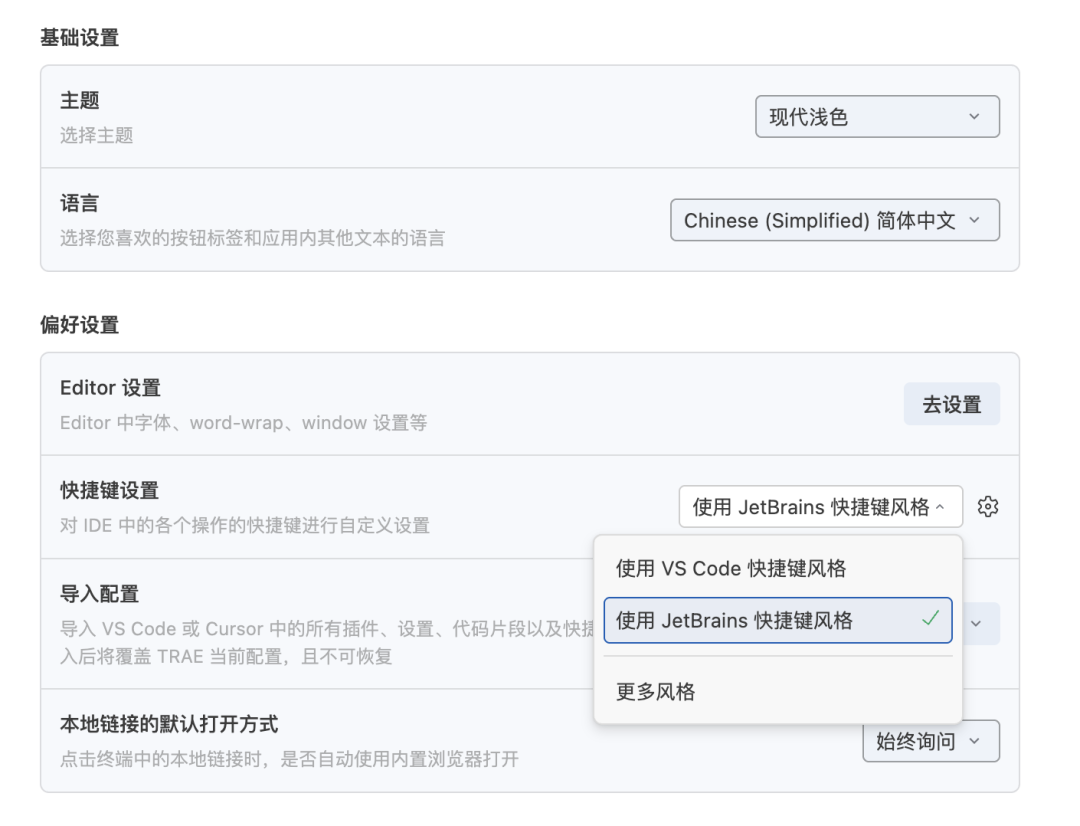Click the up-arrow on the keybinding style dropdown

pyautogui.click(x=939, y=507)
